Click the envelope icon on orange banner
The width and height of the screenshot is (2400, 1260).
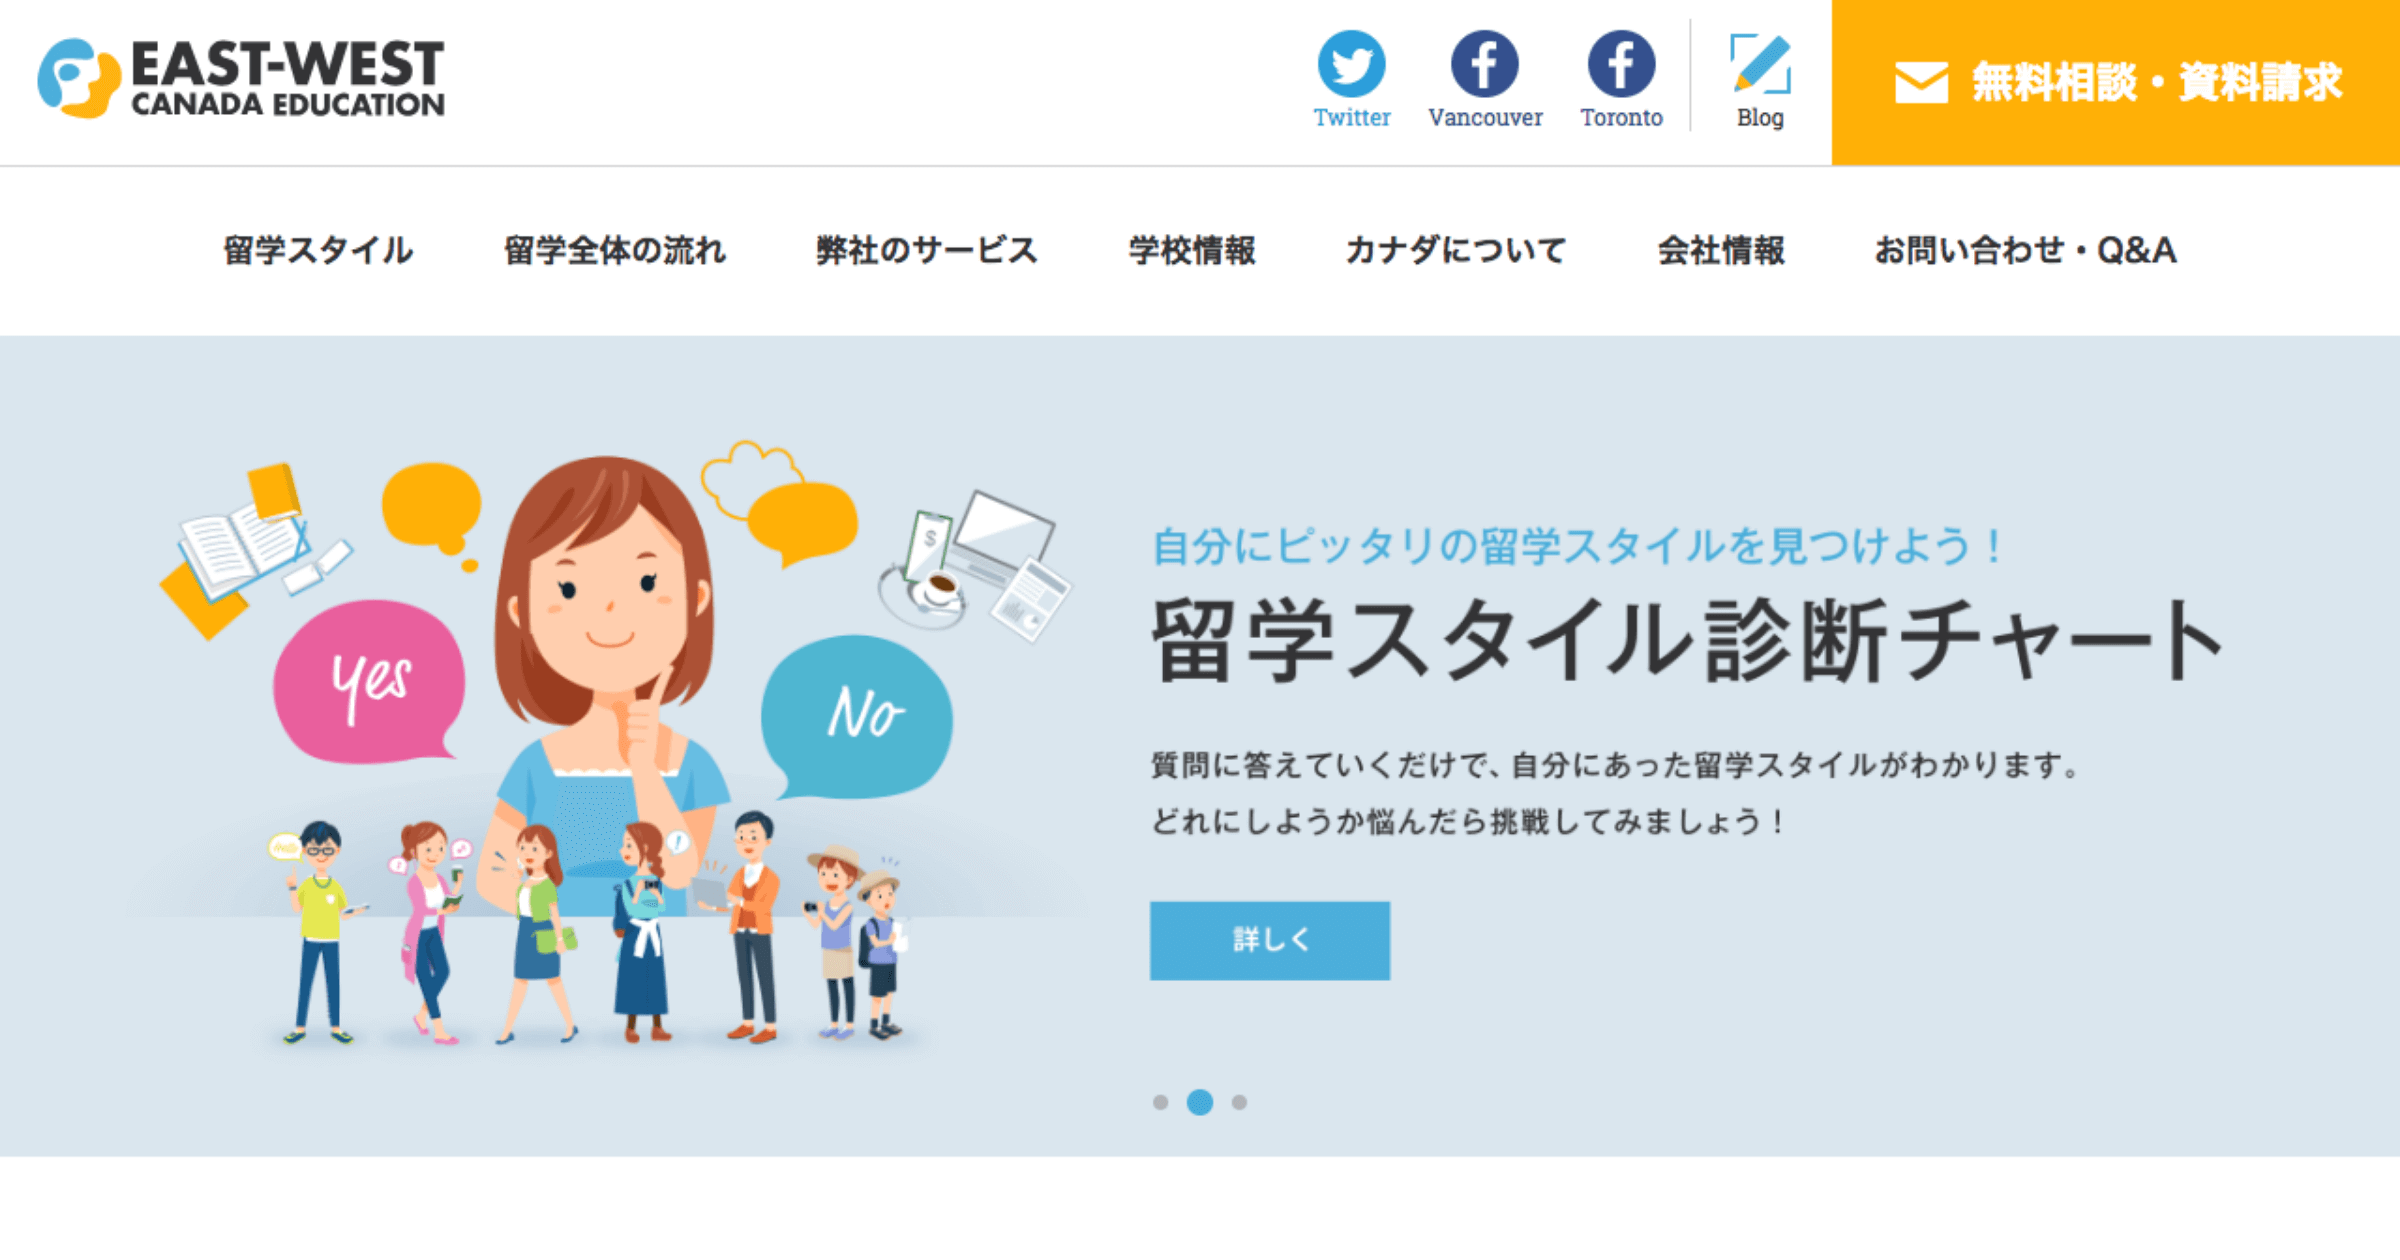pyautogui.click(x=1921, y=83)
